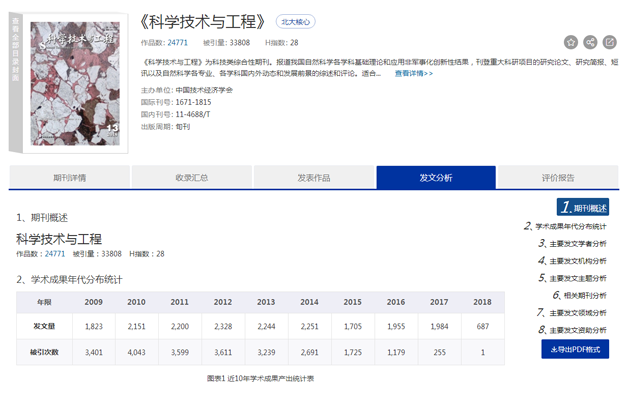Jump to 7. 主要发文领域分析
Screen dimensions: 628x407
click(572, 312)
